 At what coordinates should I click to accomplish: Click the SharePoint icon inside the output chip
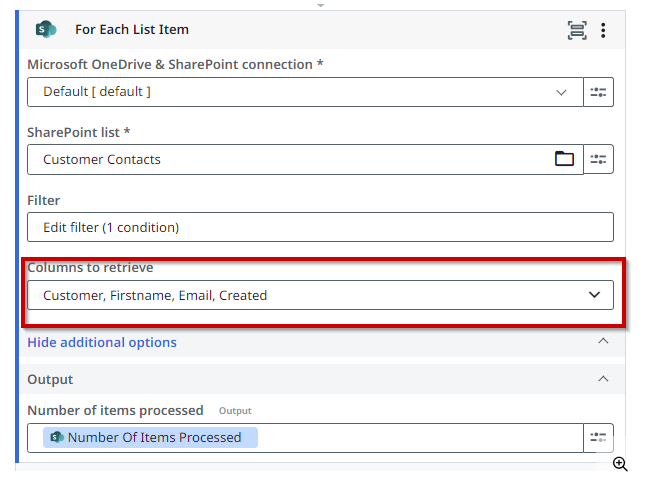click(57, 437)
